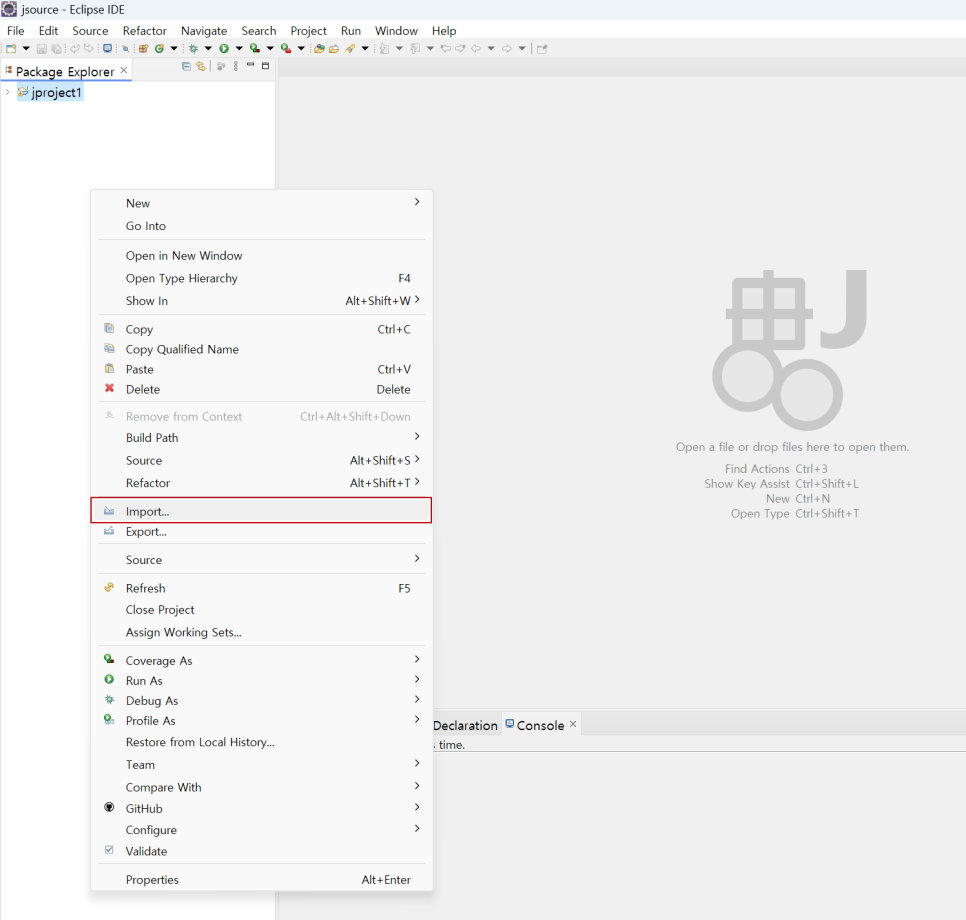The width and height of the screenshot is (966, 920).
Task: Click the Pin Editor toolbar icon
Action: pyautogui.click(x=542, y=49)
